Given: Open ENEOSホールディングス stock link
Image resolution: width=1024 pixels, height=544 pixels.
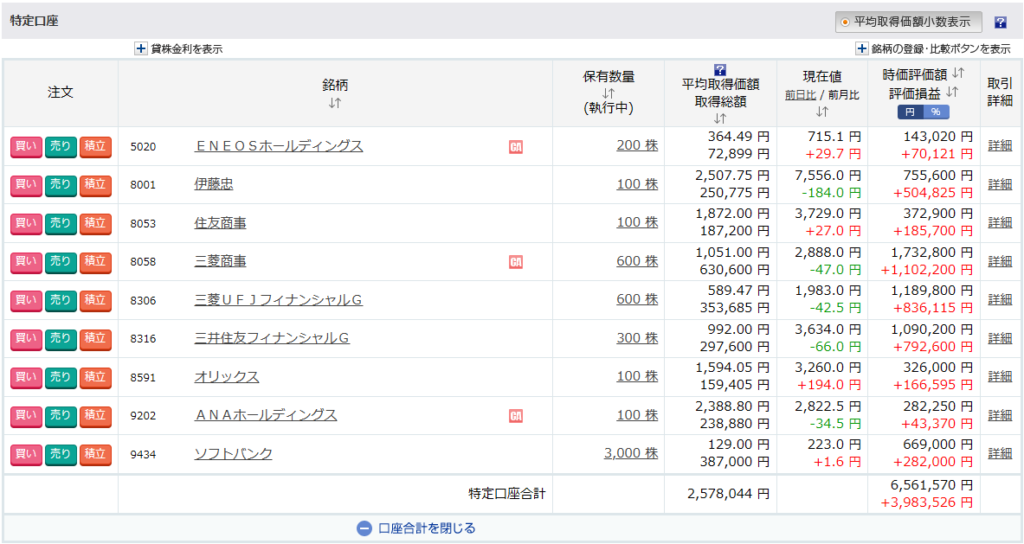Looking at the screenshot, I should click(279, 146).
